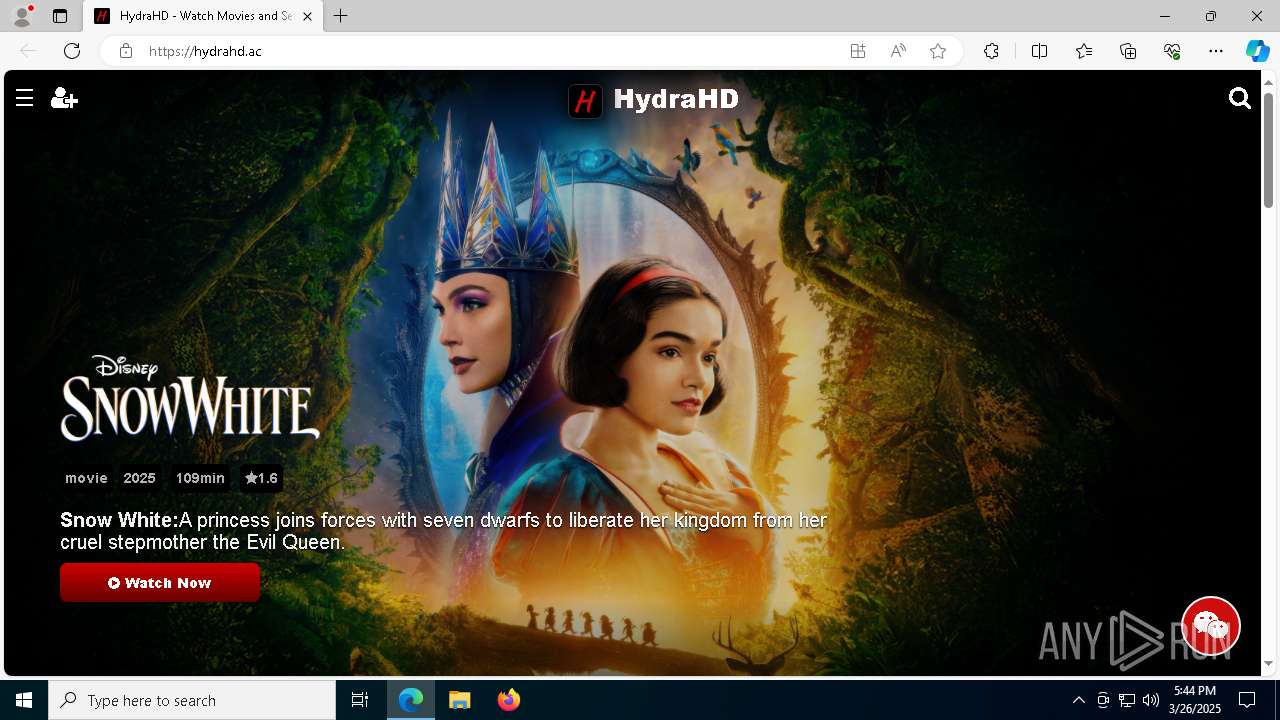Select the HydraHD browser tab
The height and width of the screenshot is (720, 1280).
coord(203,16)
